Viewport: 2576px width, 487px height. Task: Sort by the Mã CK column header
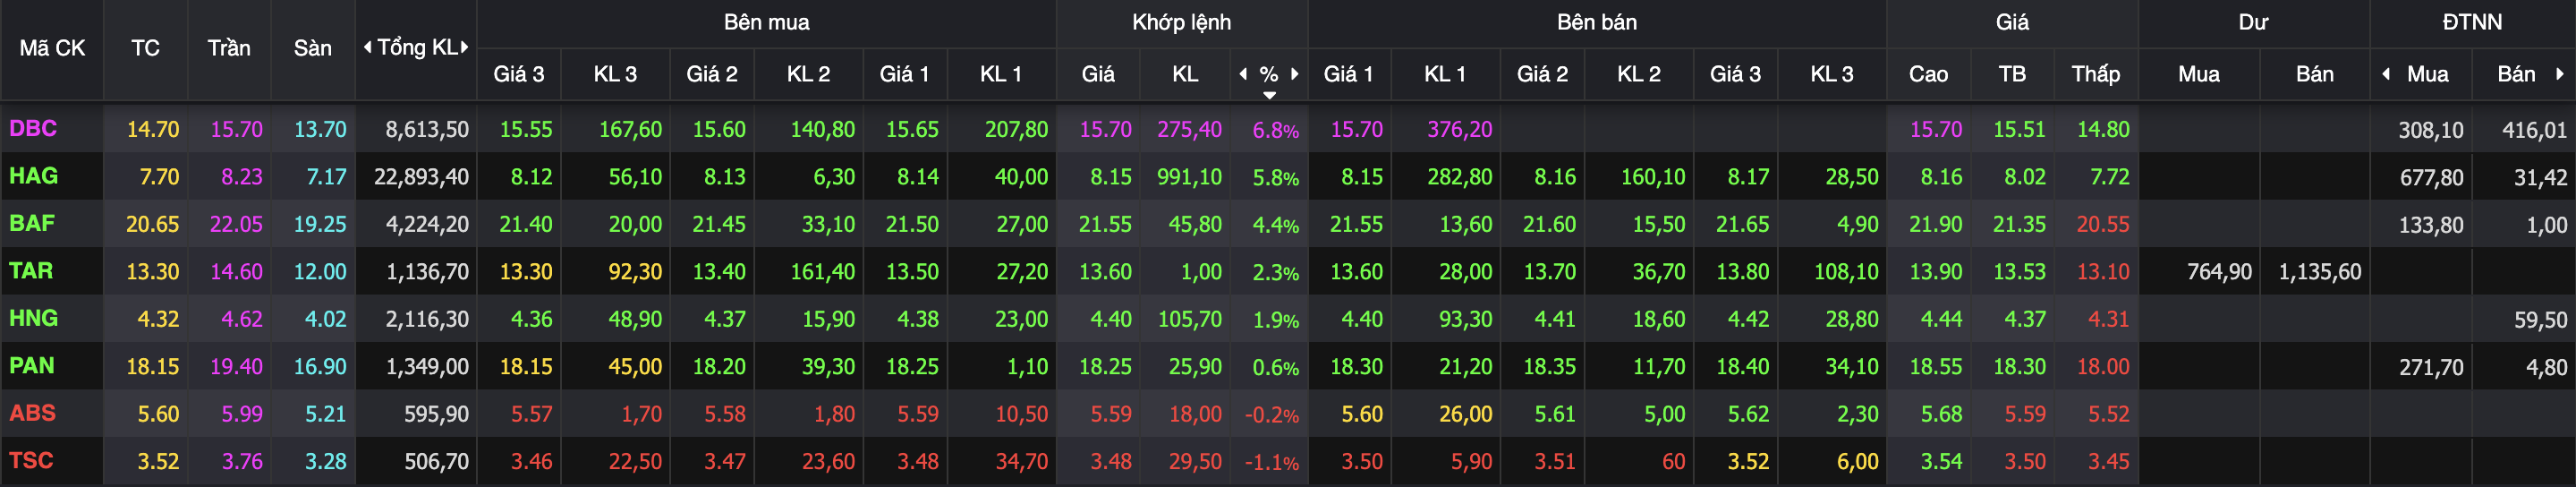52,48
